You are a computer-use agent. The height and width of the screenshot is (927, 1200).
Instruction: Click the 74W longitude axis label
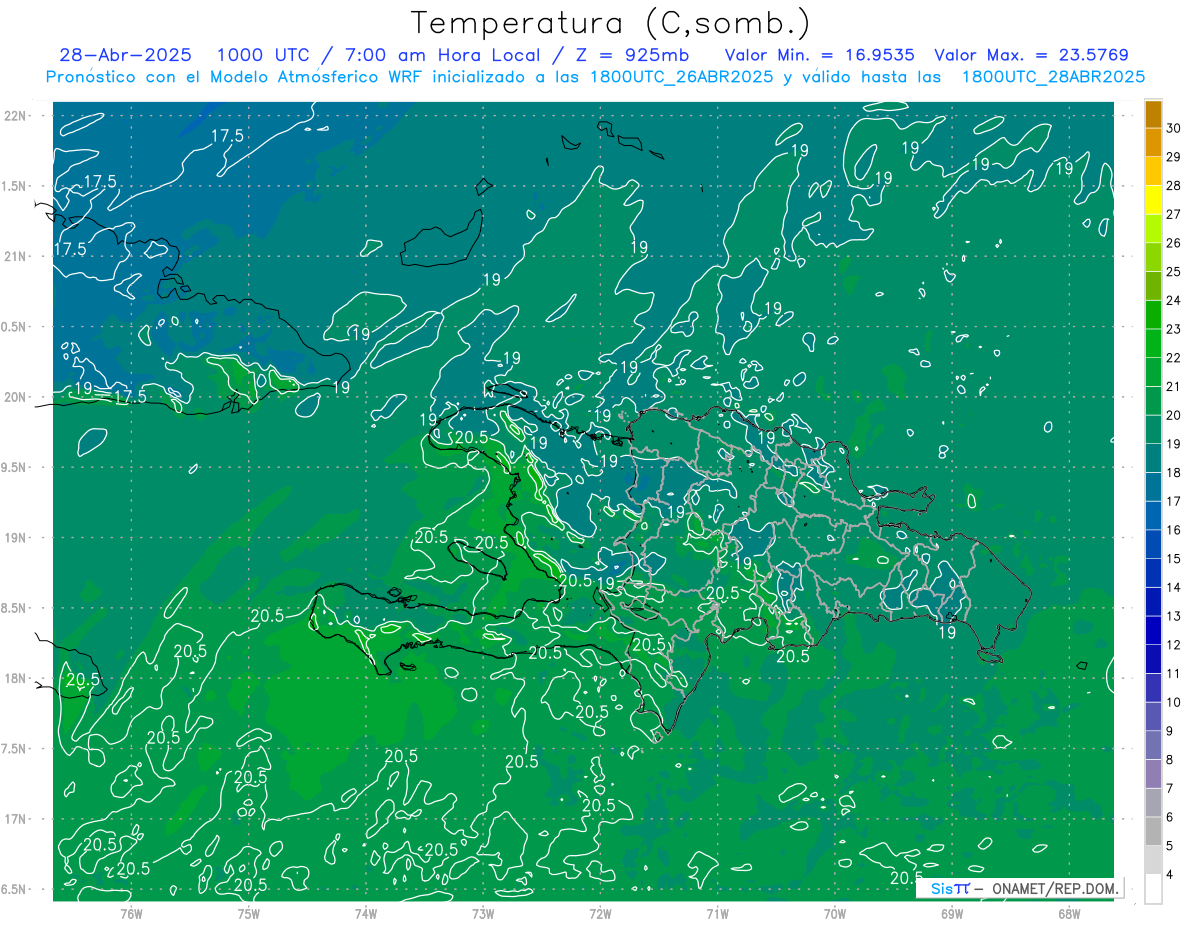coord(365,914)
